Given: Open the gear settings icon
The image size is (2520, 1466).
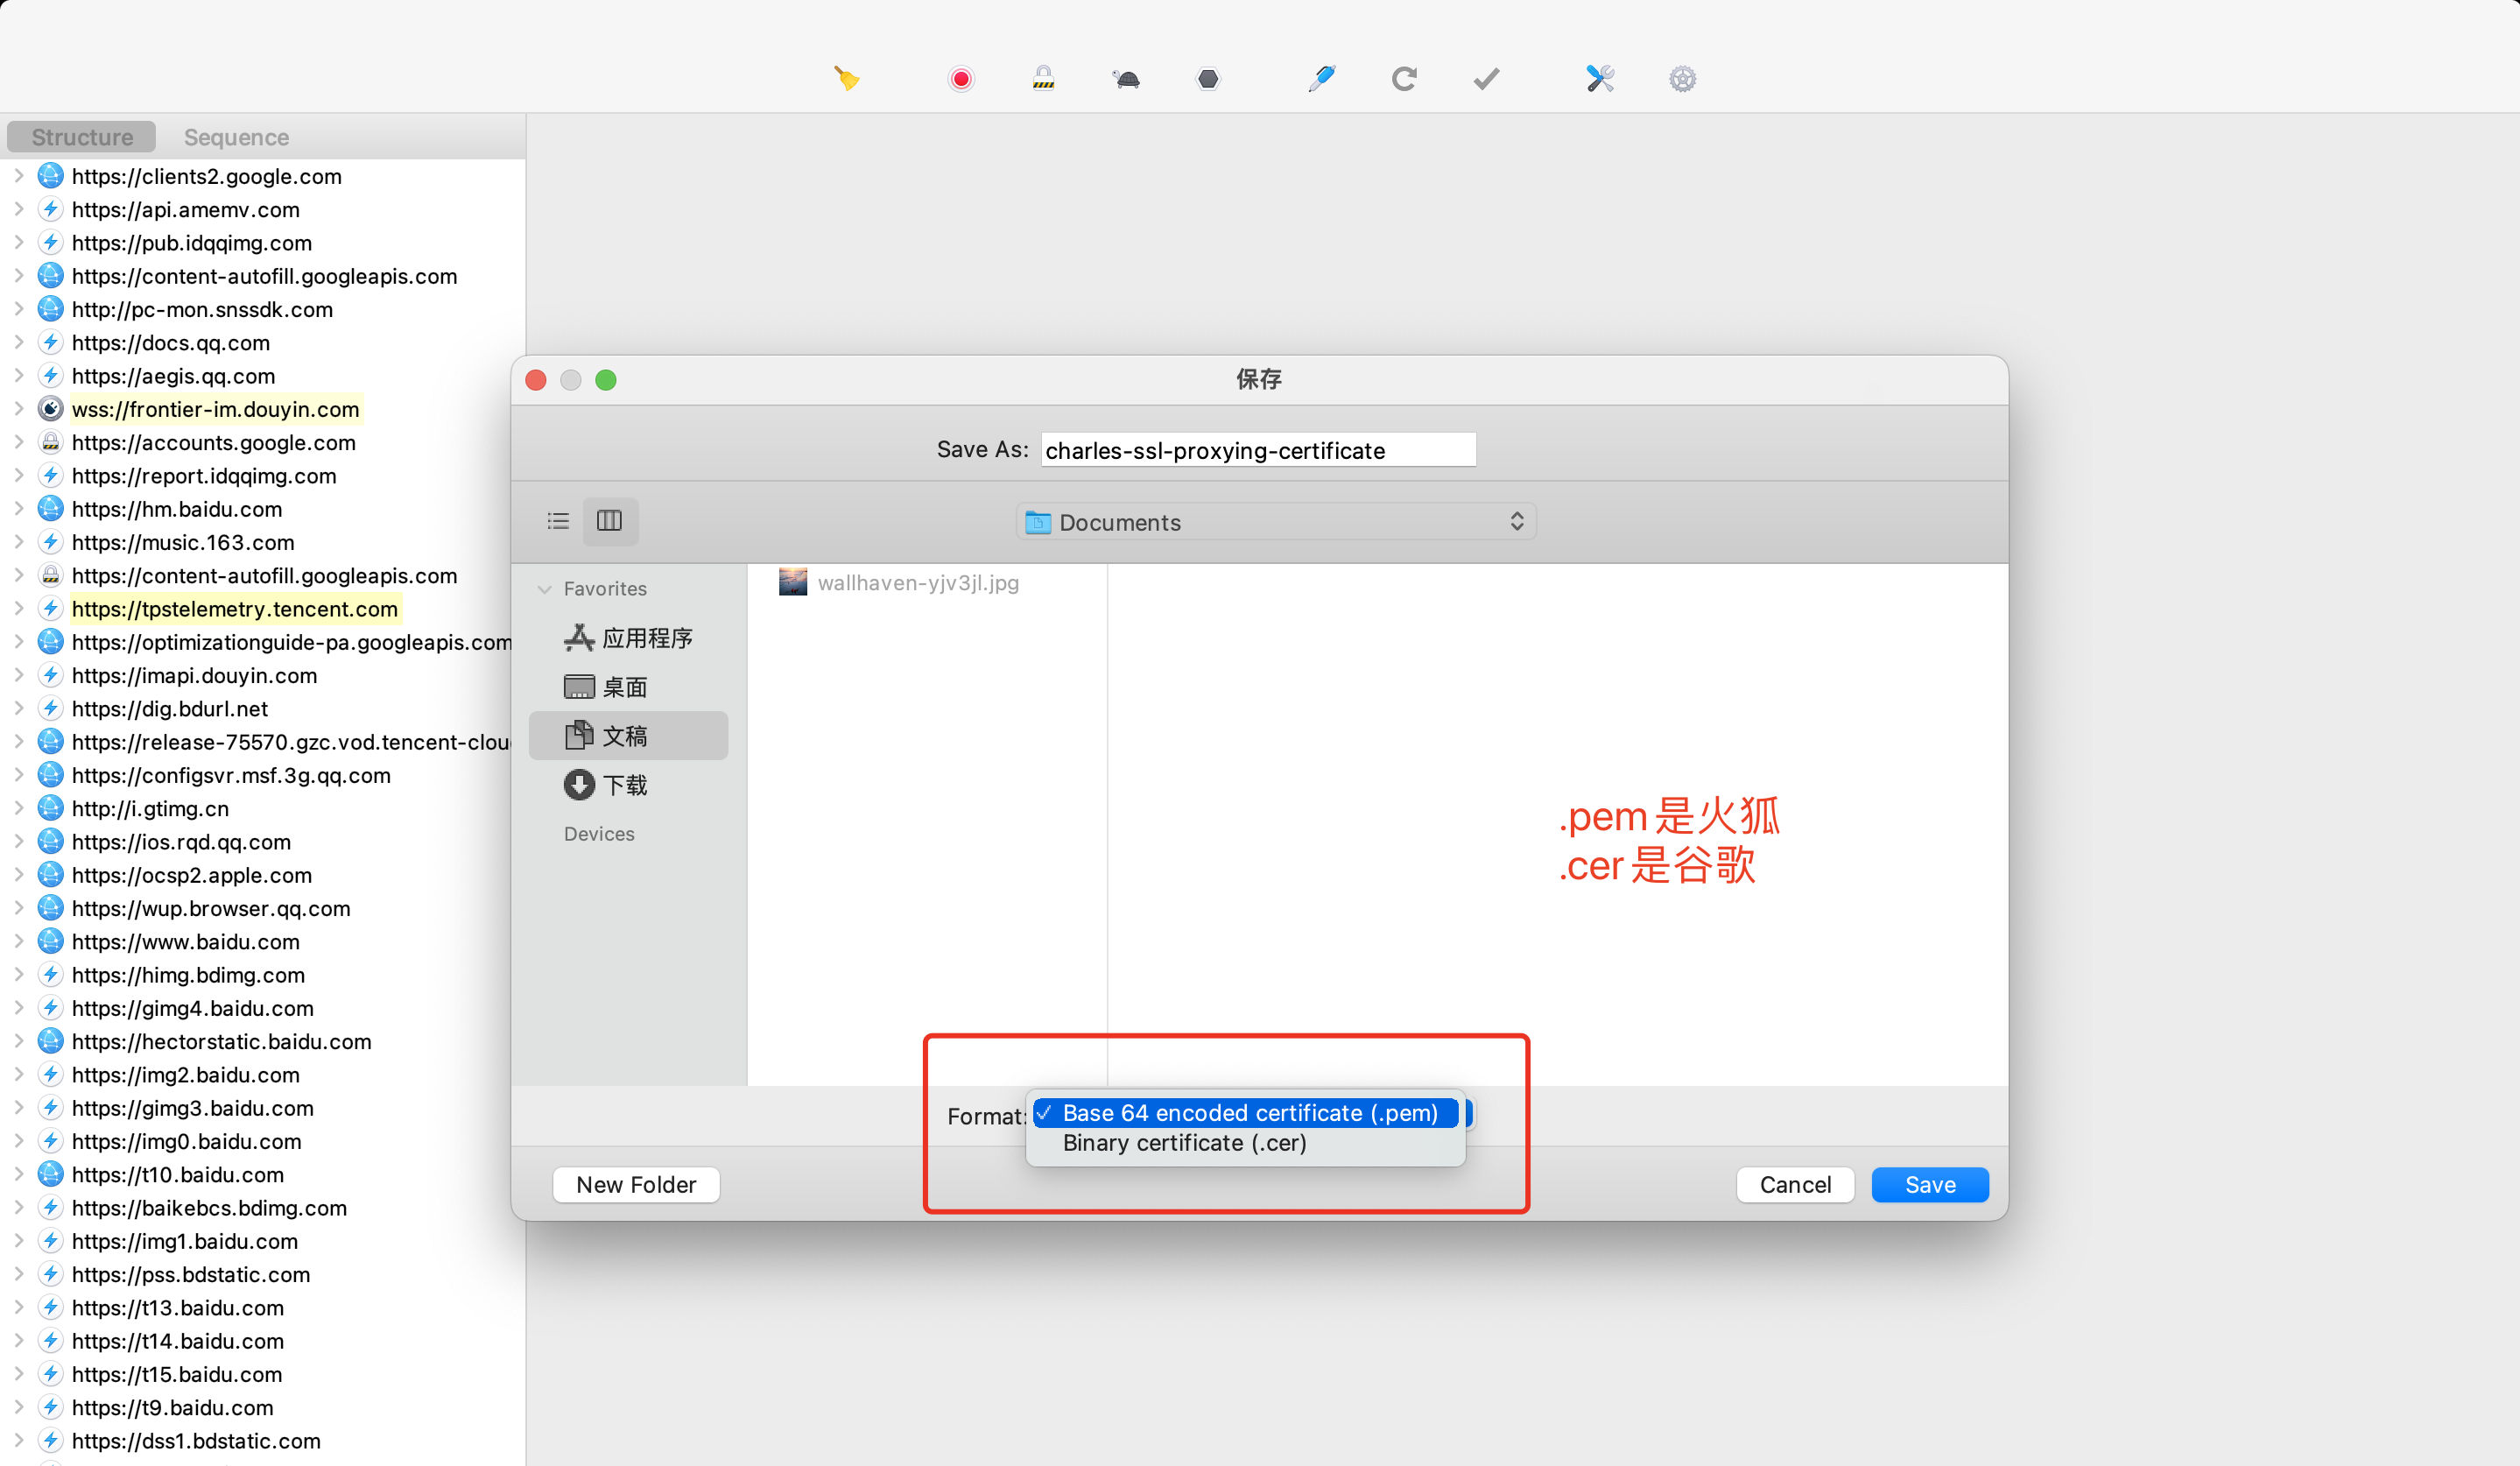Looking at the screenshot, I should point(1682,78).
